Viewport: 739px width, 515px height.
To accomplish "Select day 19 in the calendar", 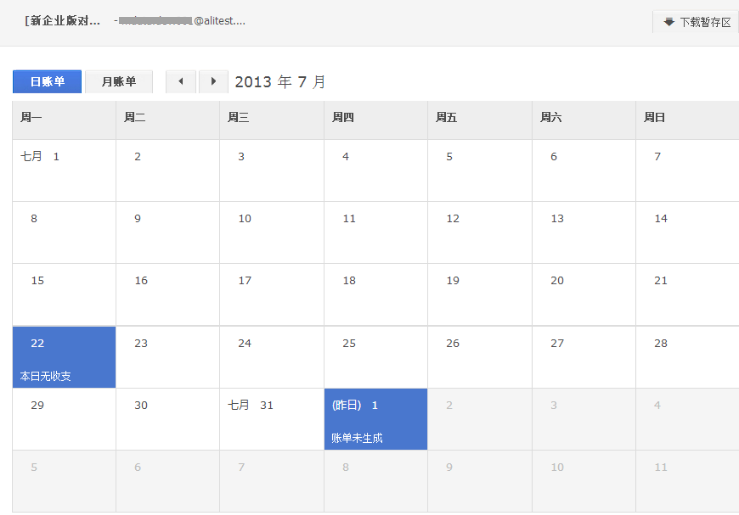I will 480,294.
